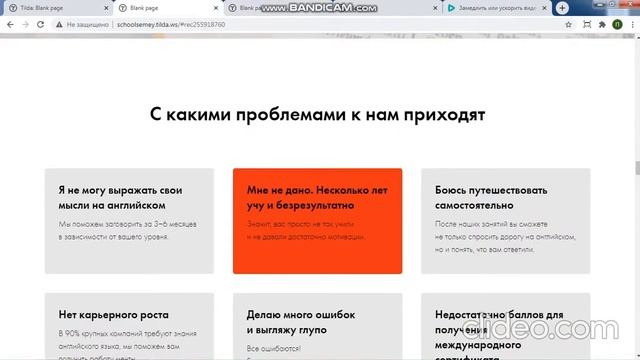Click the 'Я не могу выражать свои мысли' card

(x=129, y=221)
